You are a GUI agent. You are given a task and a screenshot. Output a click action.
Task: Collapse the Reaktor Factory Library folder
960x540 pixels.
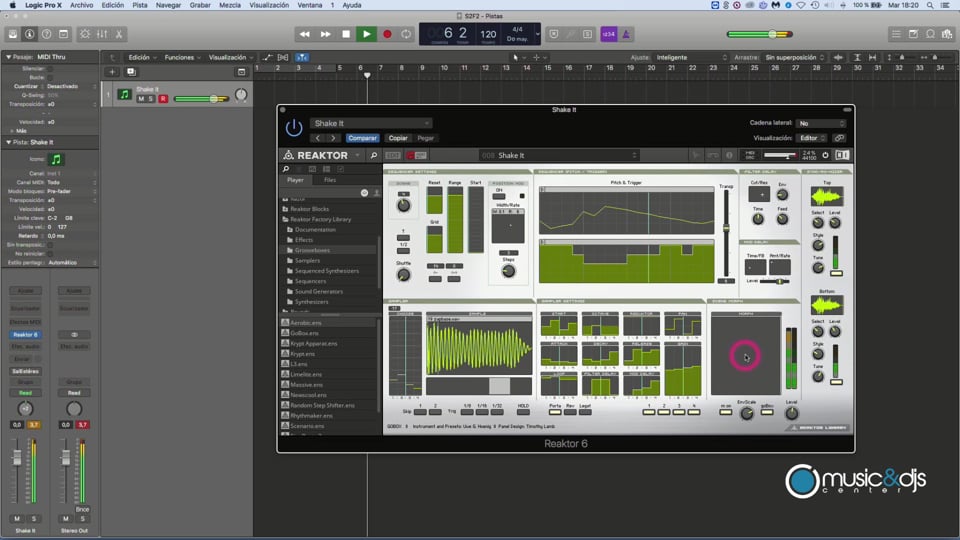[321, 219]
